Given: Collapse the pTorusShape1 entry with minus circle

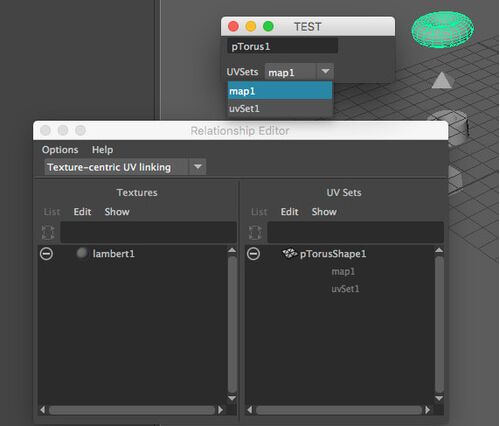Looking at the screenshot, I should coord(253,254).
